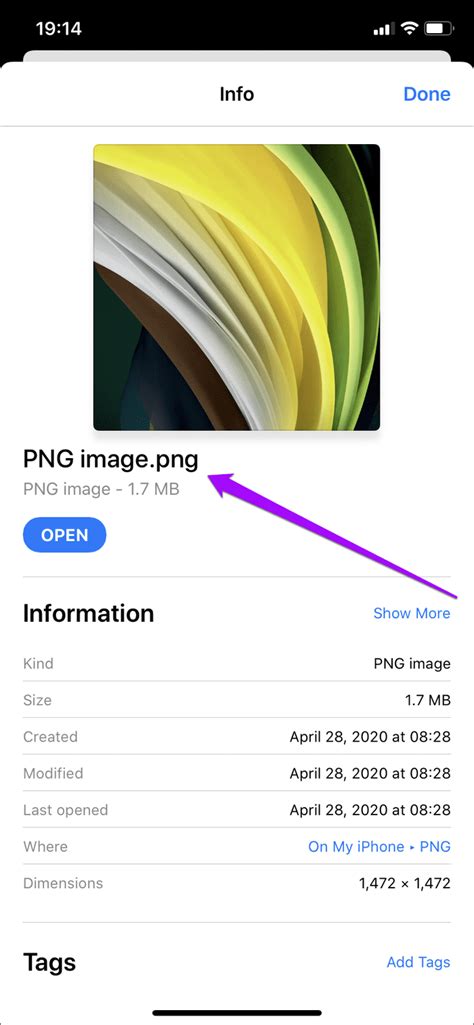Tap the cellular signal bars icon
The height and width of the screenshot is (1025, 474).
384,29
